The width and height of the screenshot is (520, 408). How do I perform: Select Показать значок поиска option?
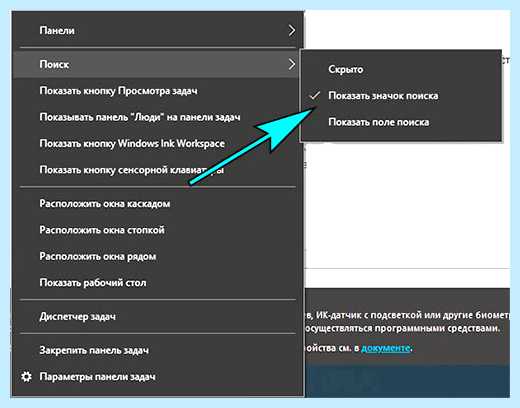401,96
